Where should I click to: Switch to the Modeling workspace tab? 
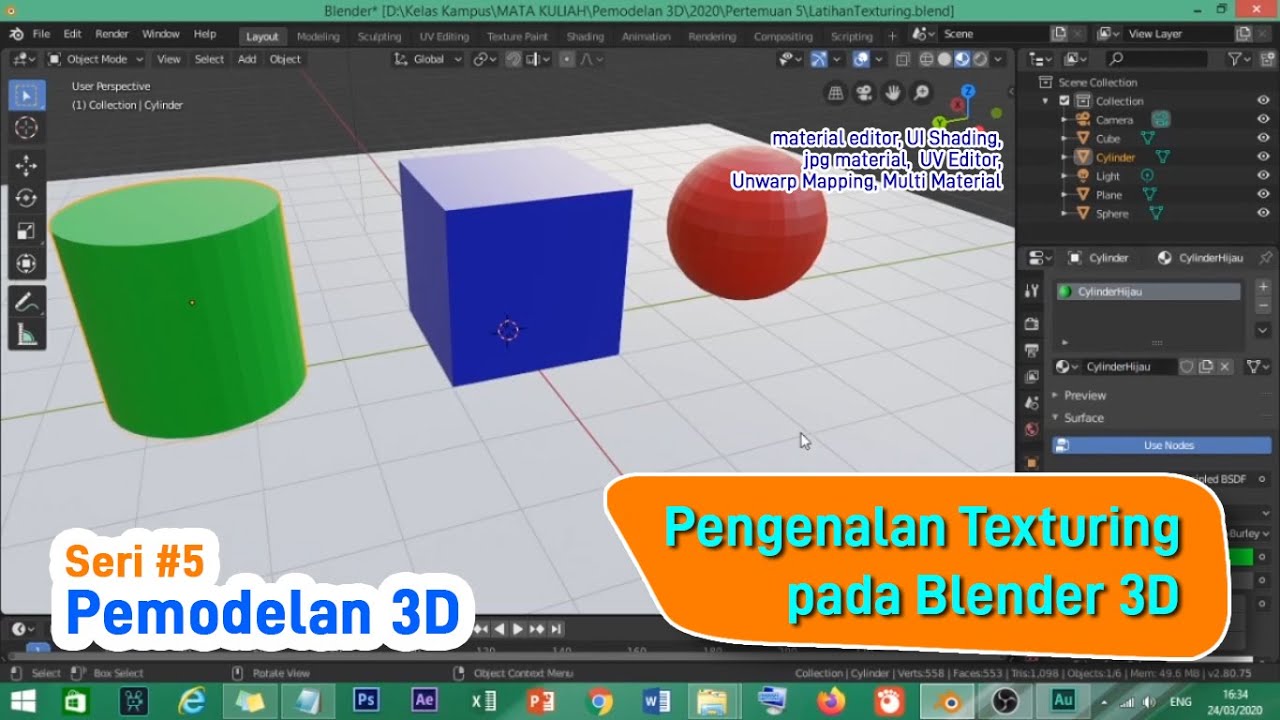[318, 36]
